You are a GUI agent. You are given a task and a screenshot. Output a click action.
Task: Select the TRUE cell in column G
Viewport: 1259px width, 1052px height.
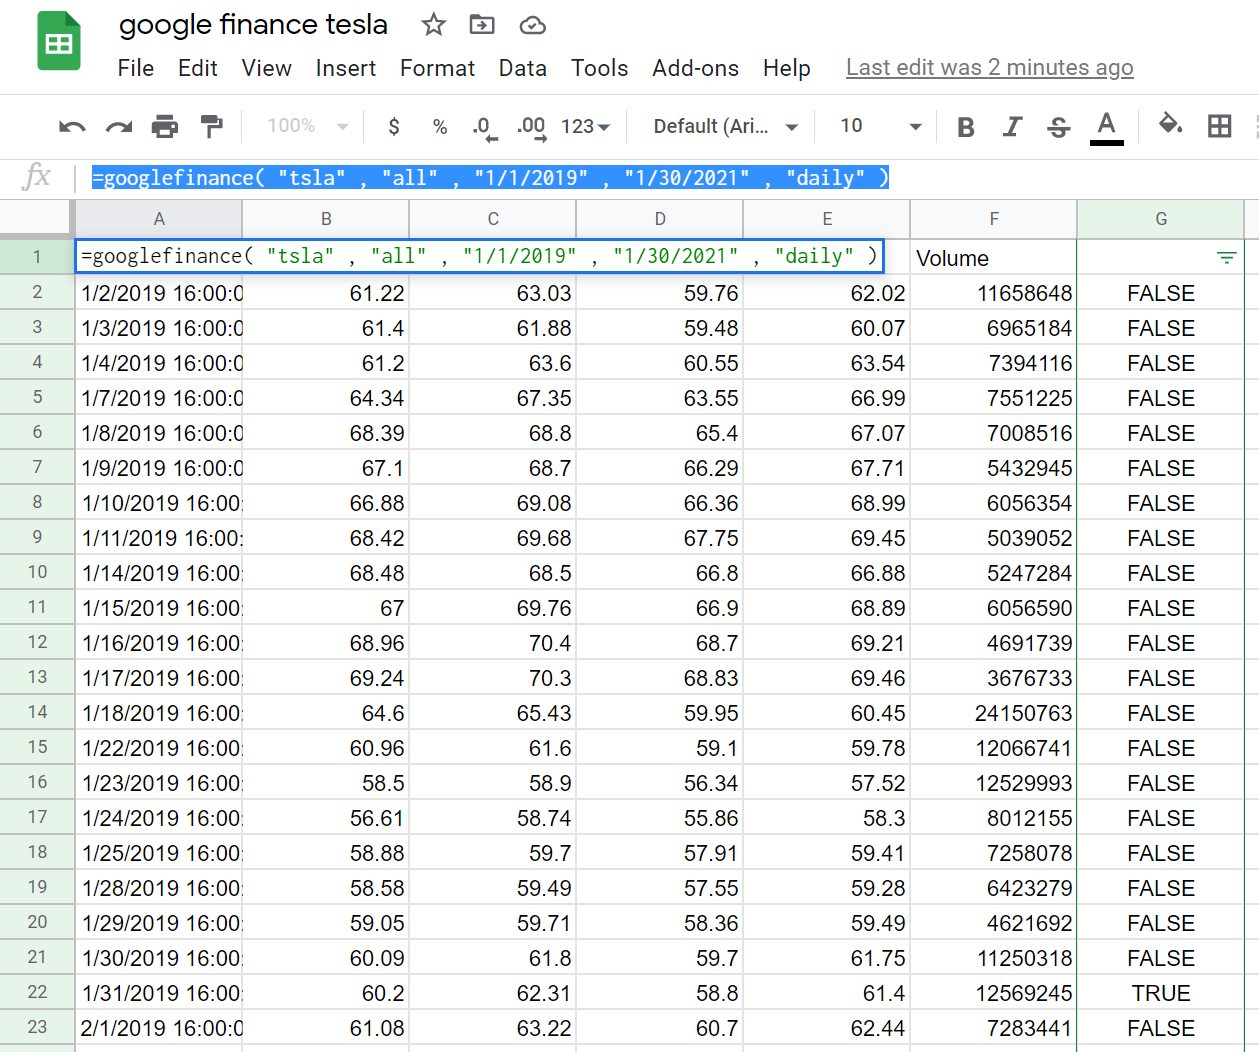tap(1161, 993)
